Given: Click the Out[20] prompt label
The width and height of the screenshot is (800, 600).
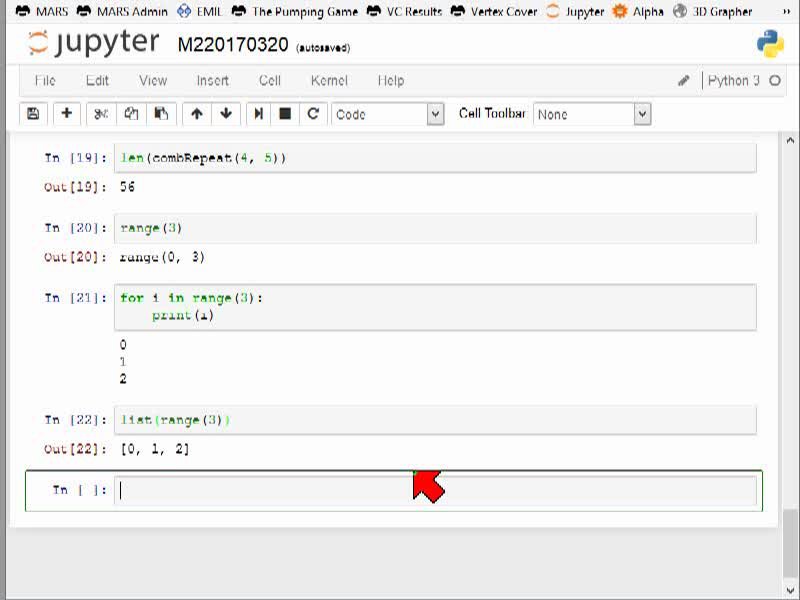Looking at the screenshot, I should pyautogui.click(x=76, y=257).
